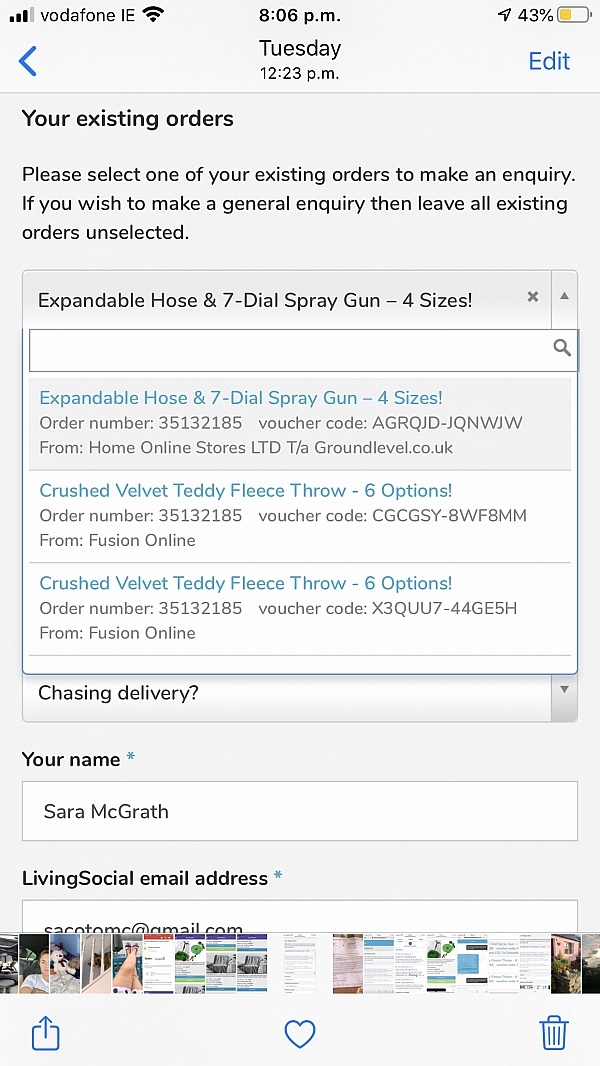Click the Your name field
600x1066 pixels.
pos(300,811)
